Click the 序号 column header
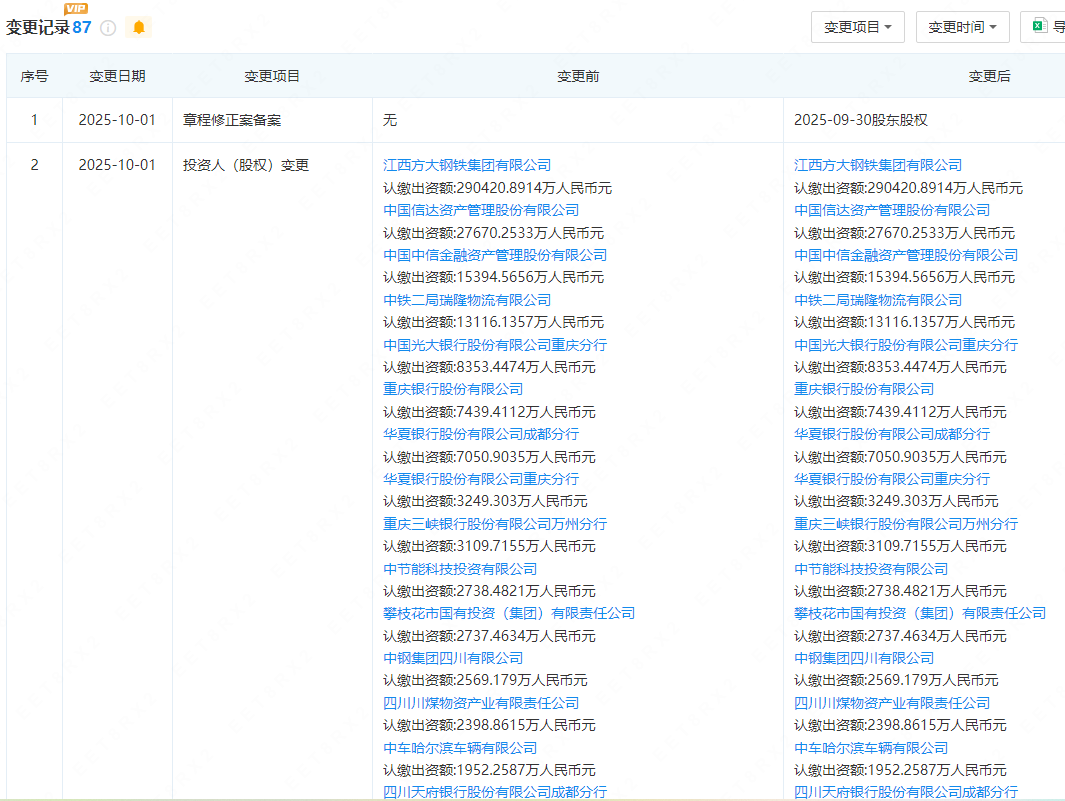The width and height of the screenshot is (1065, 801). 34,76
